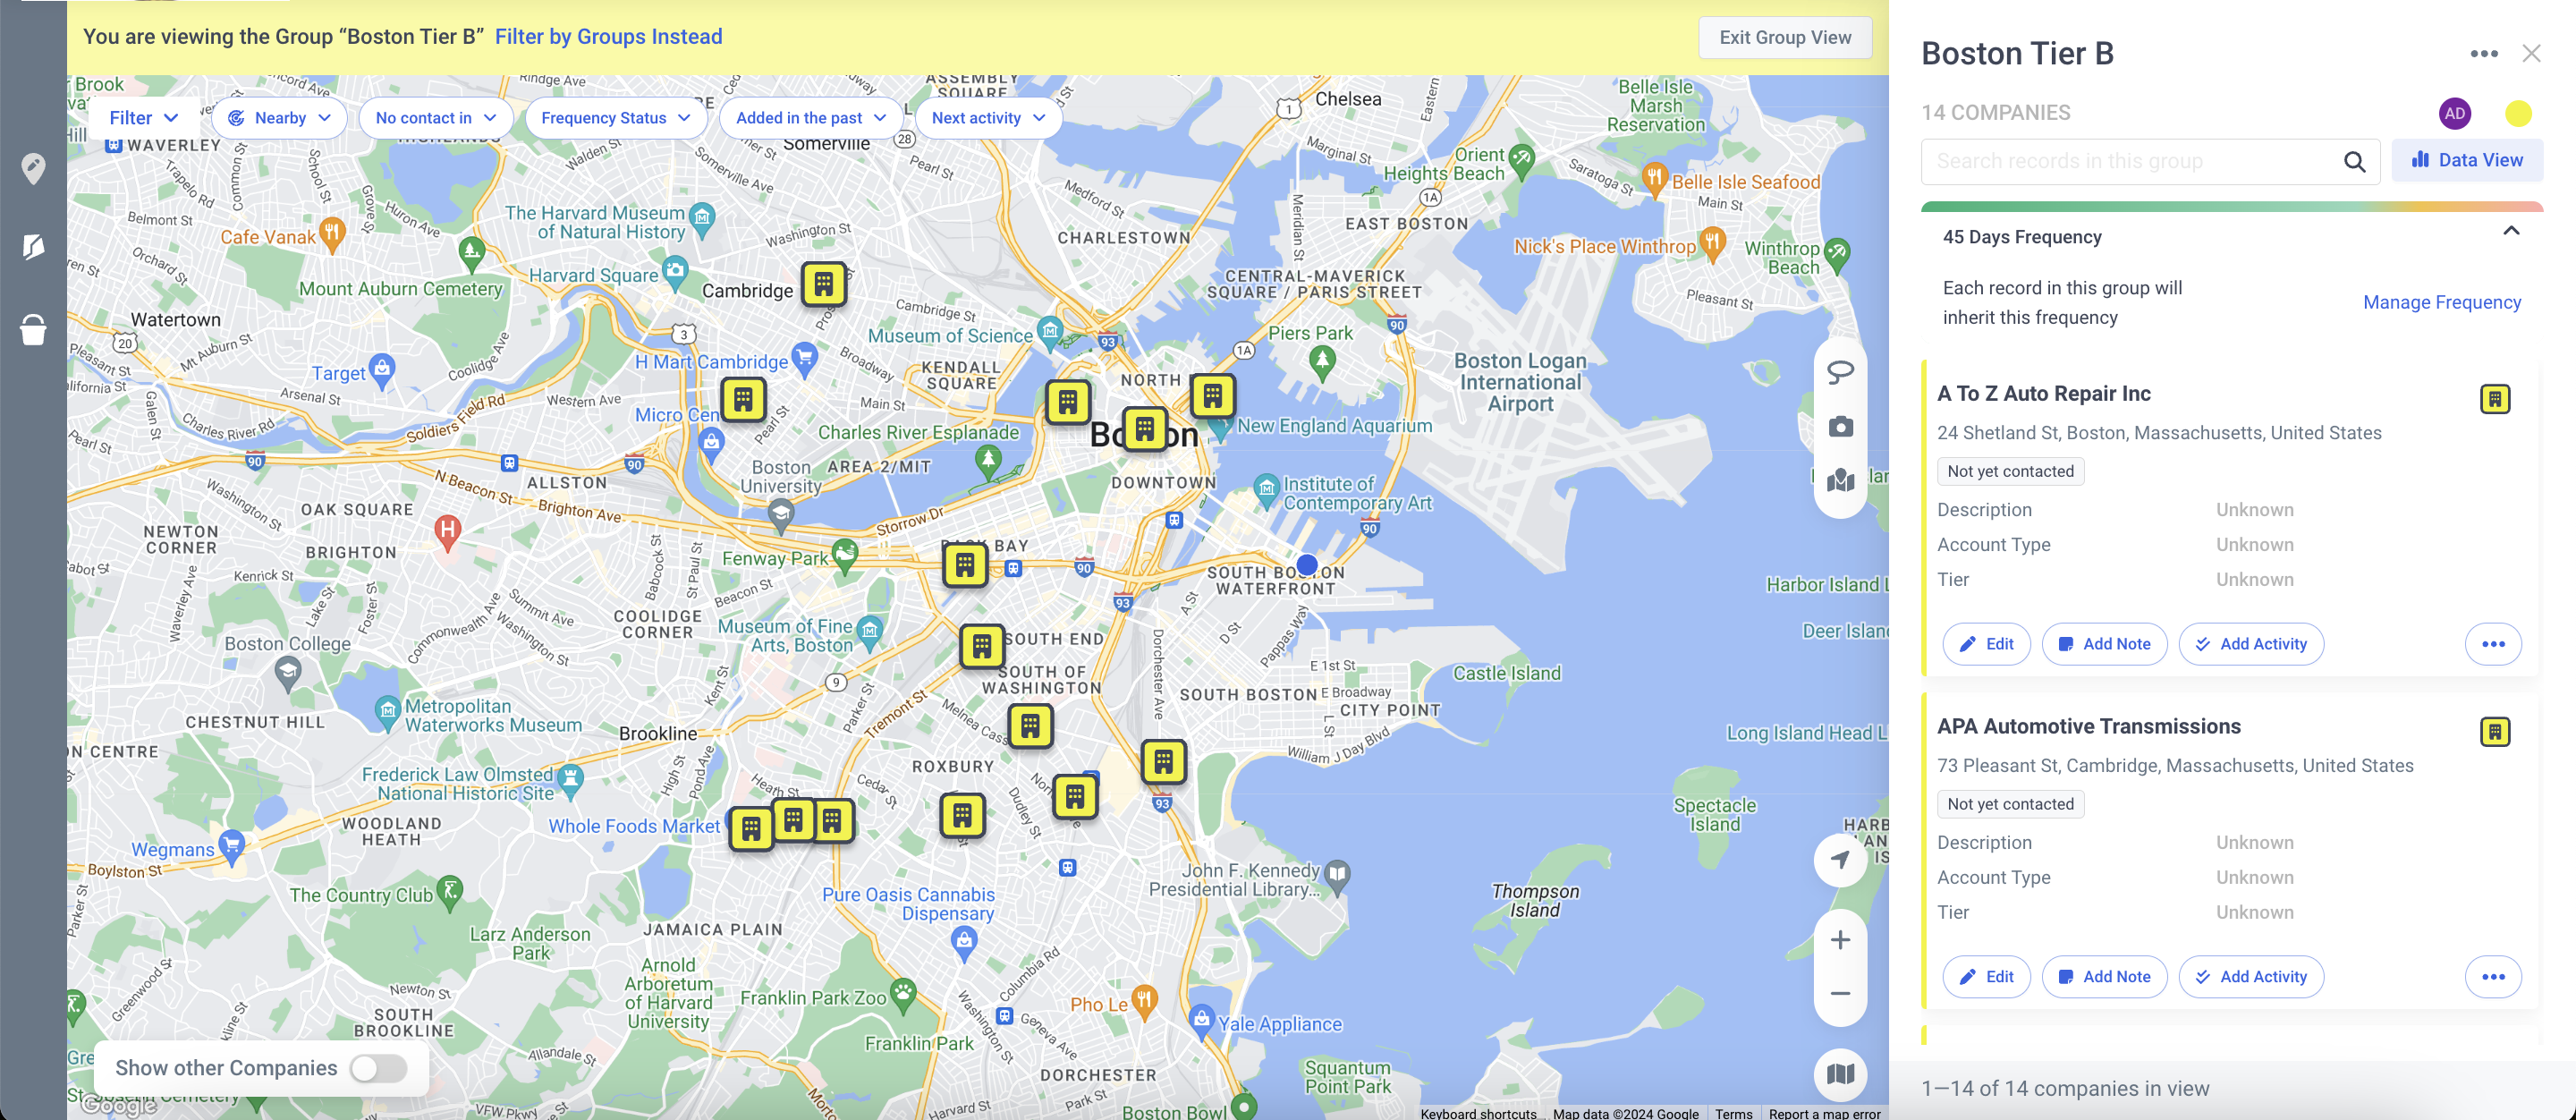2576x1120 pixels.
Task: Open the Nearby dropdown
Action: point(280,118)
